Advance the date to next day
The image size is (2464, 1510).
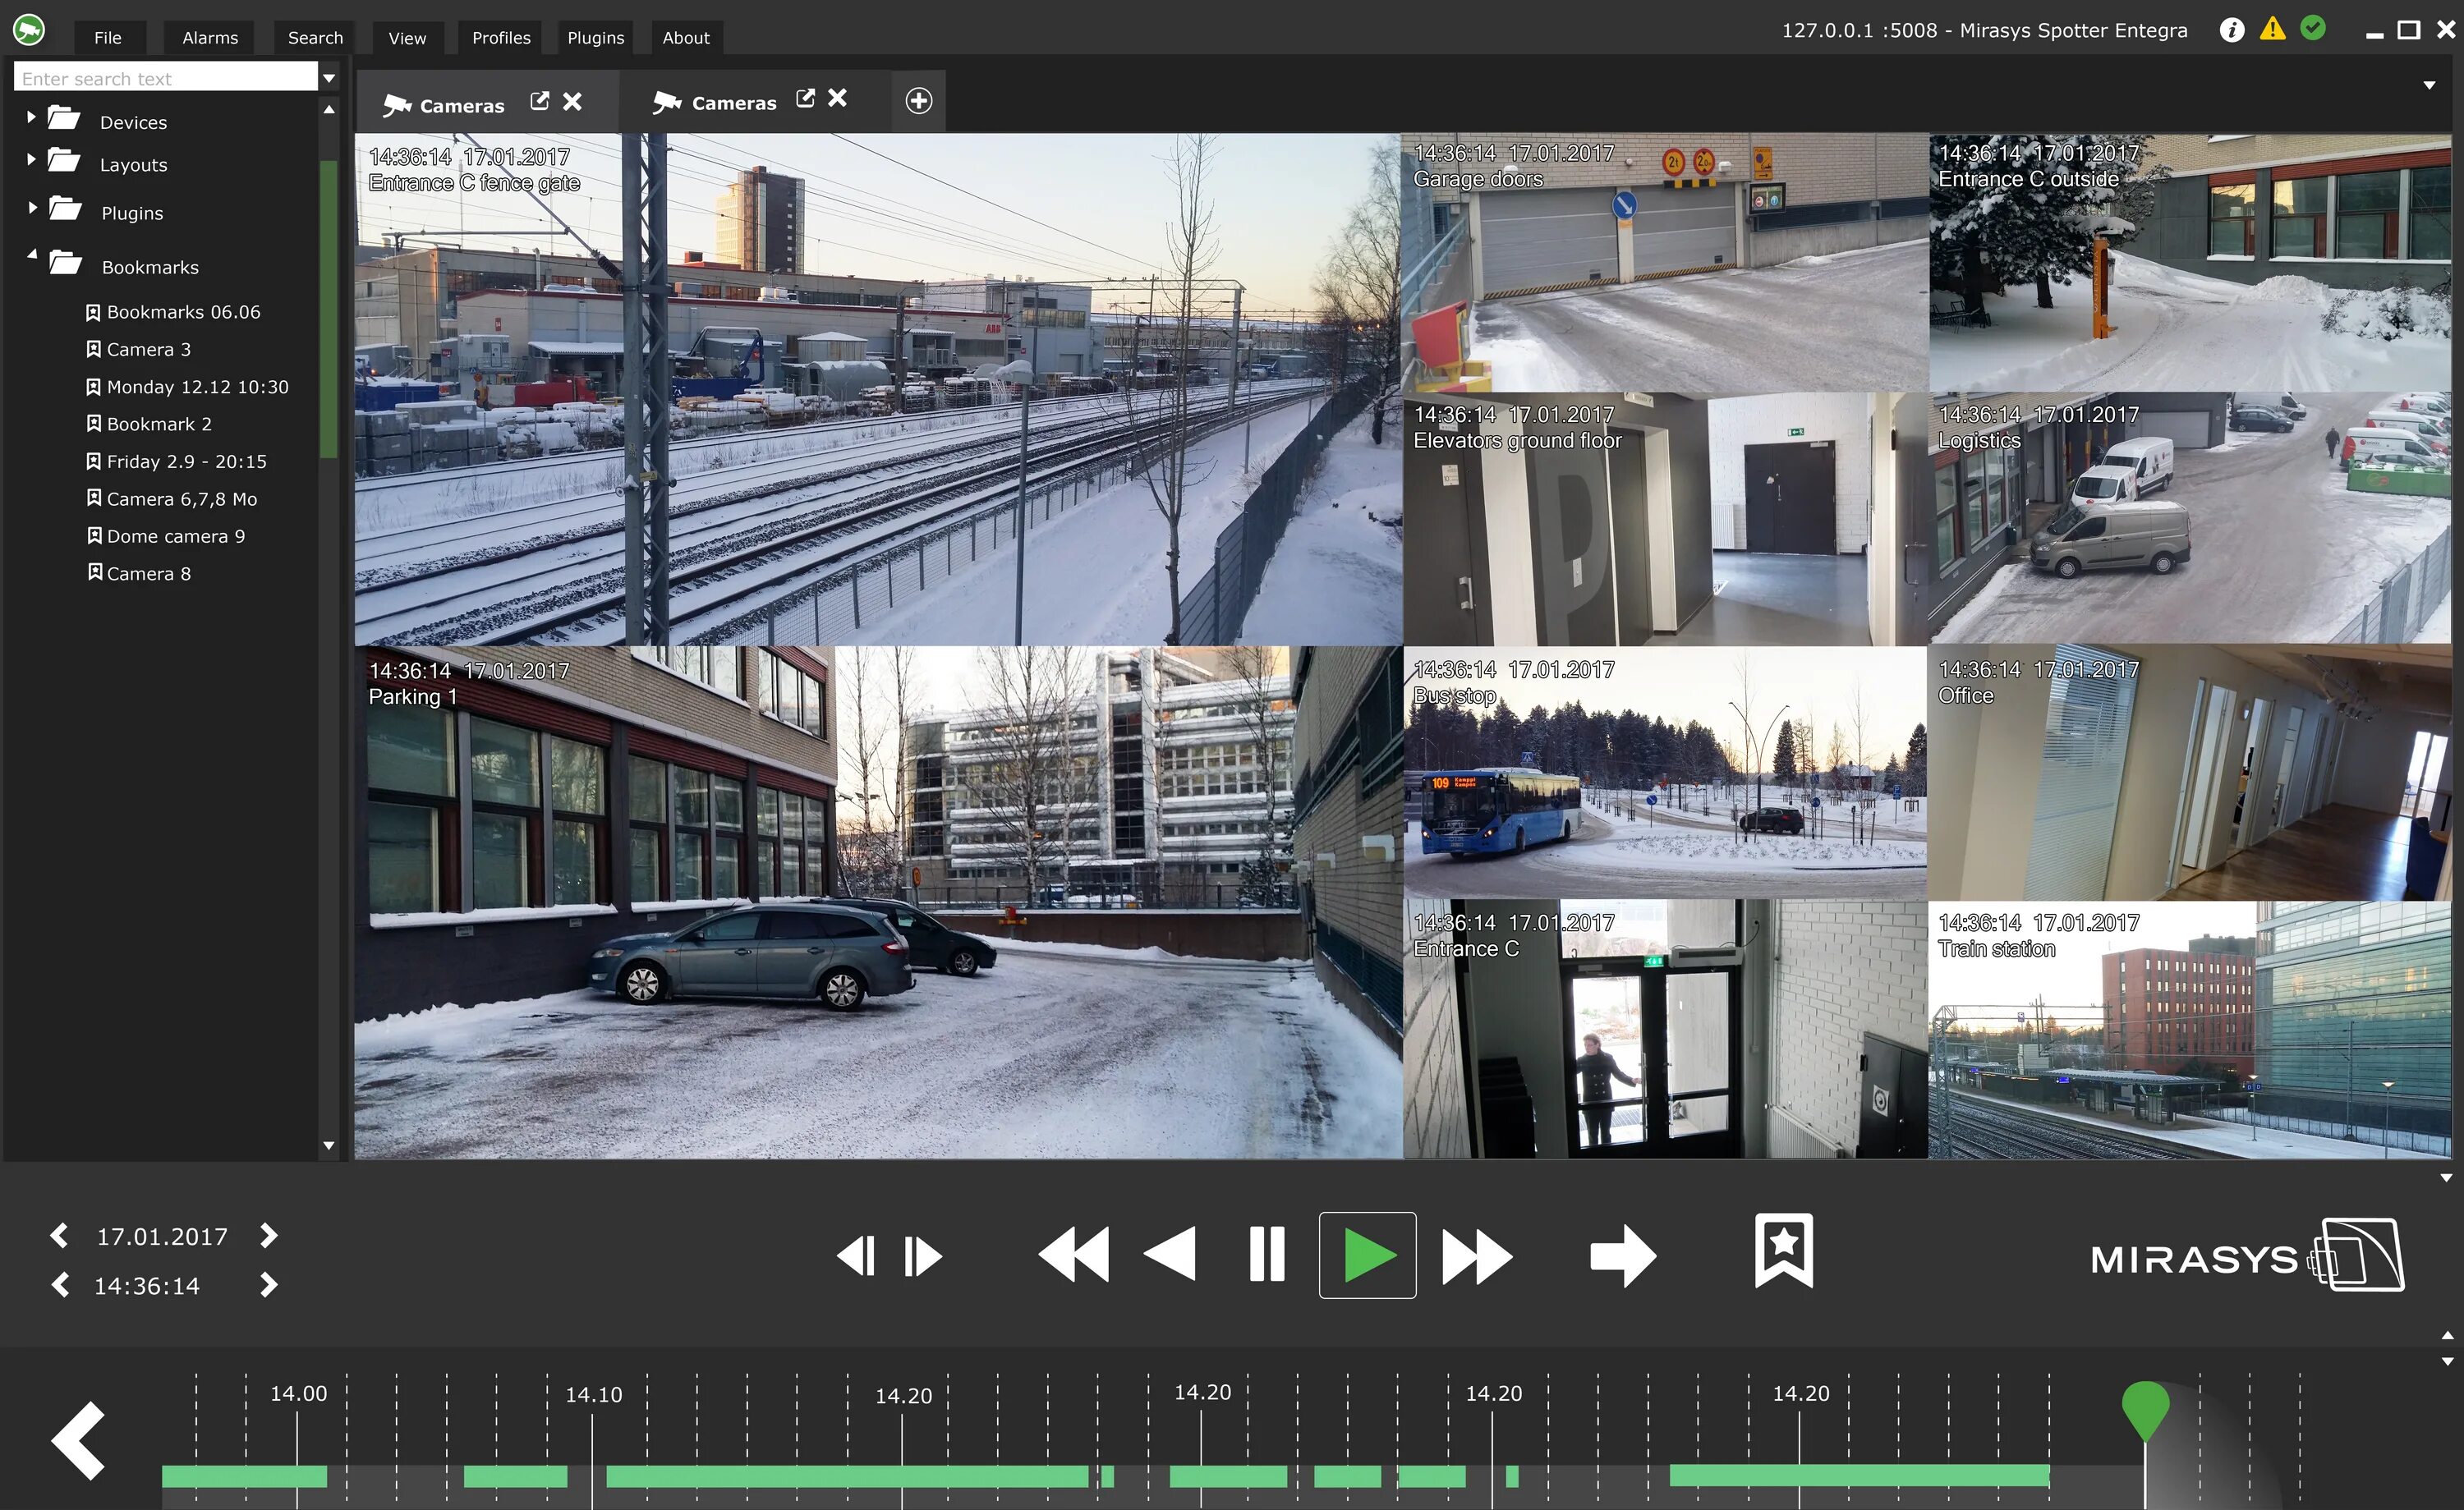[268, 1236]
